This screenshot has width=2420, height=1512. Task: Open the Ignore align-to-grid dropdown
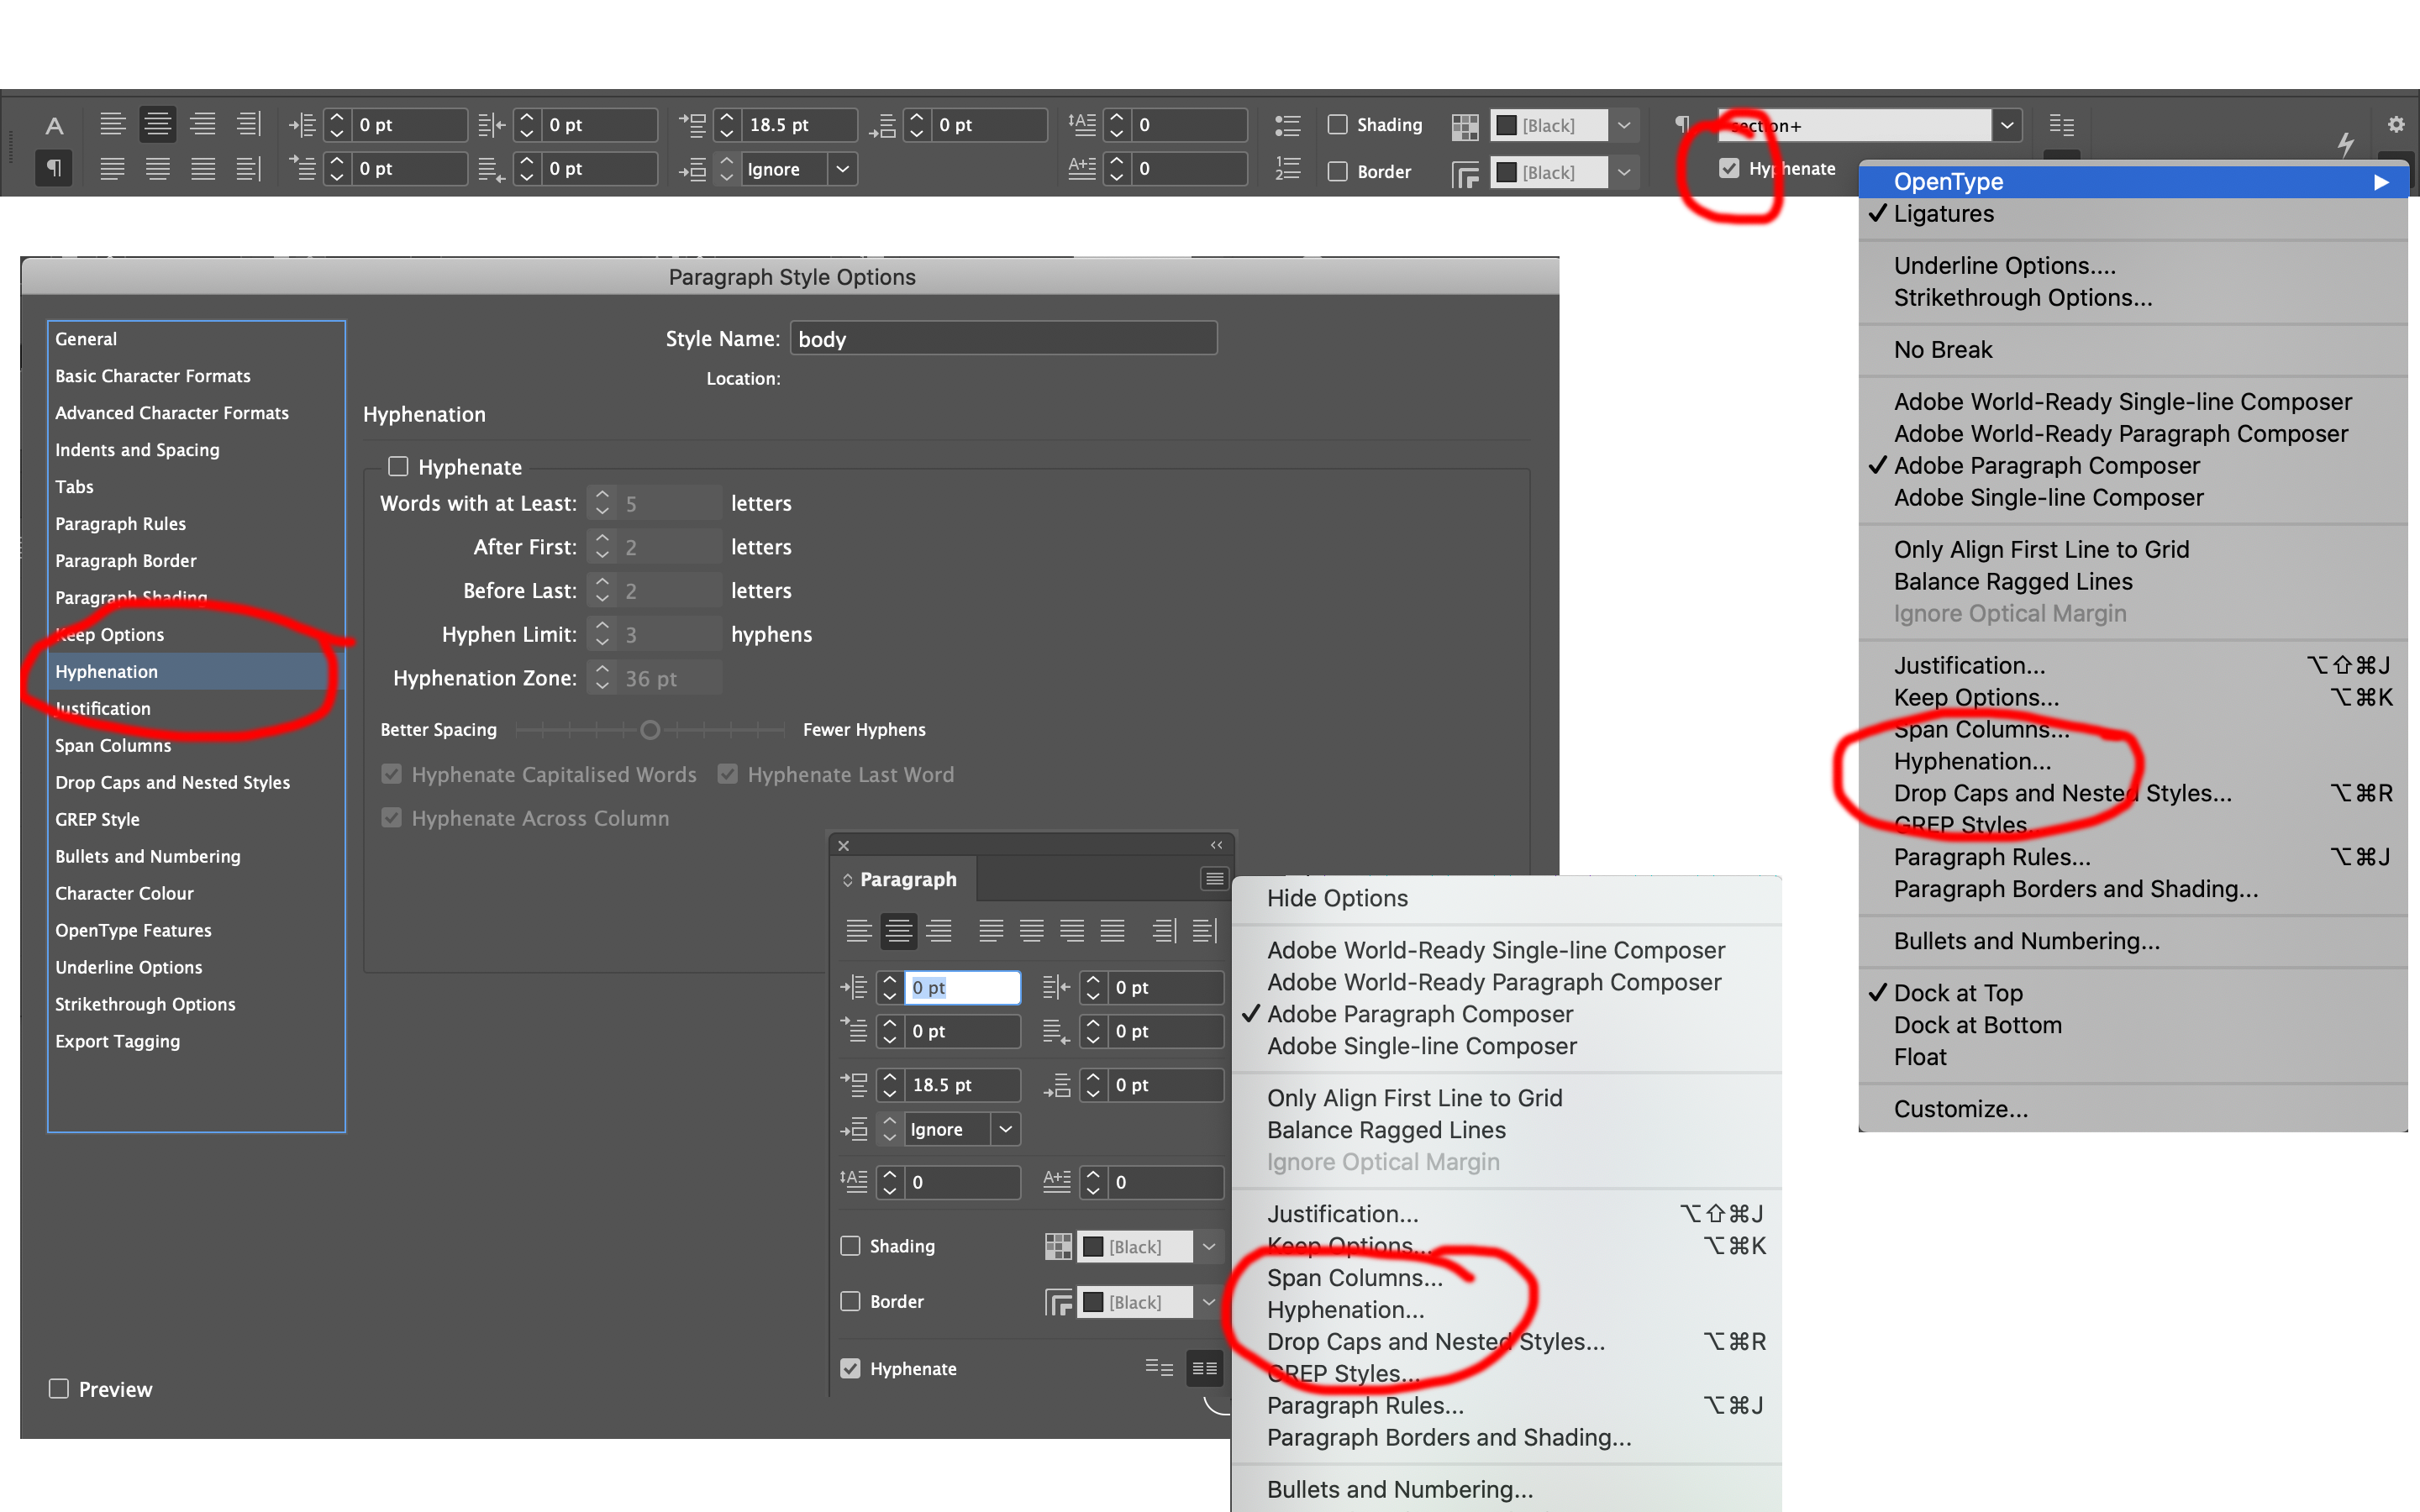tap(841, 169)
